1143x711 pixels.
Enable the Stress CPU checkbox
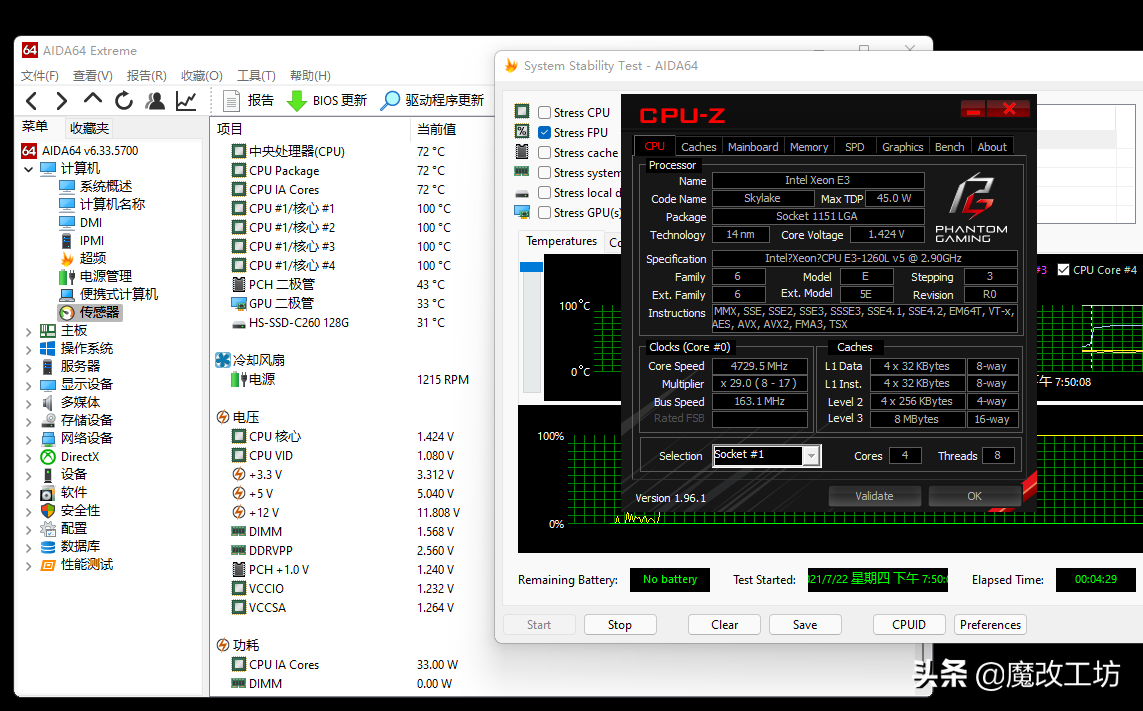545,113
